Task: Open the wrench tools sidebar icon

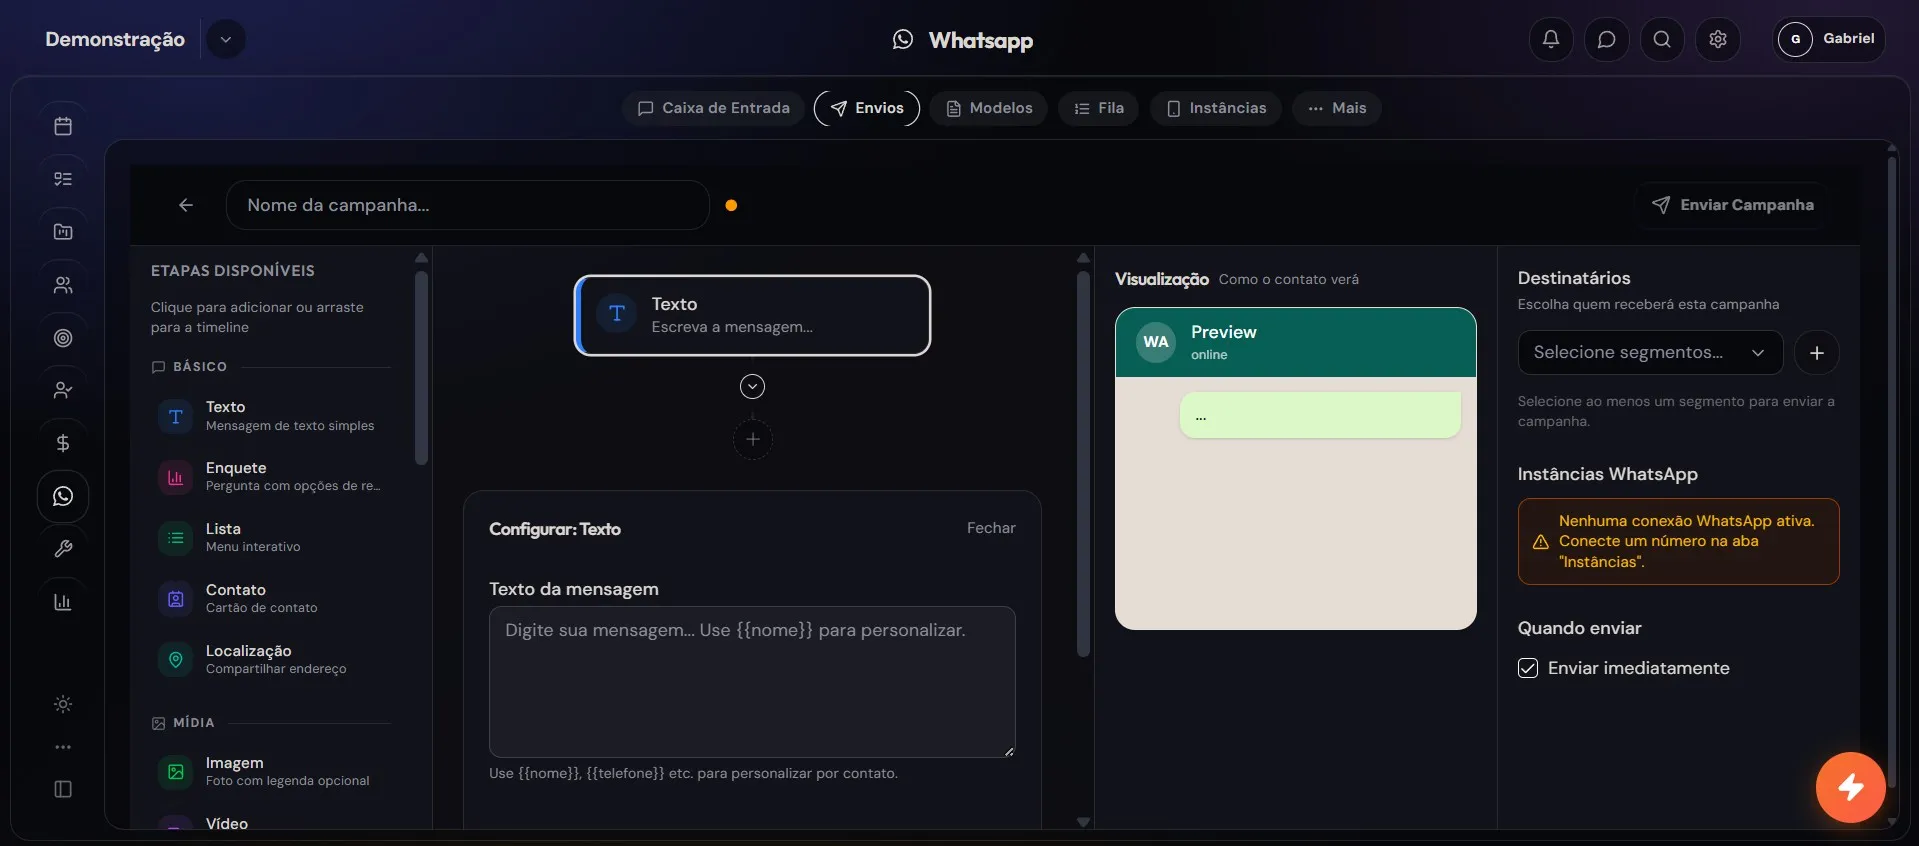Action: [63, 549]
